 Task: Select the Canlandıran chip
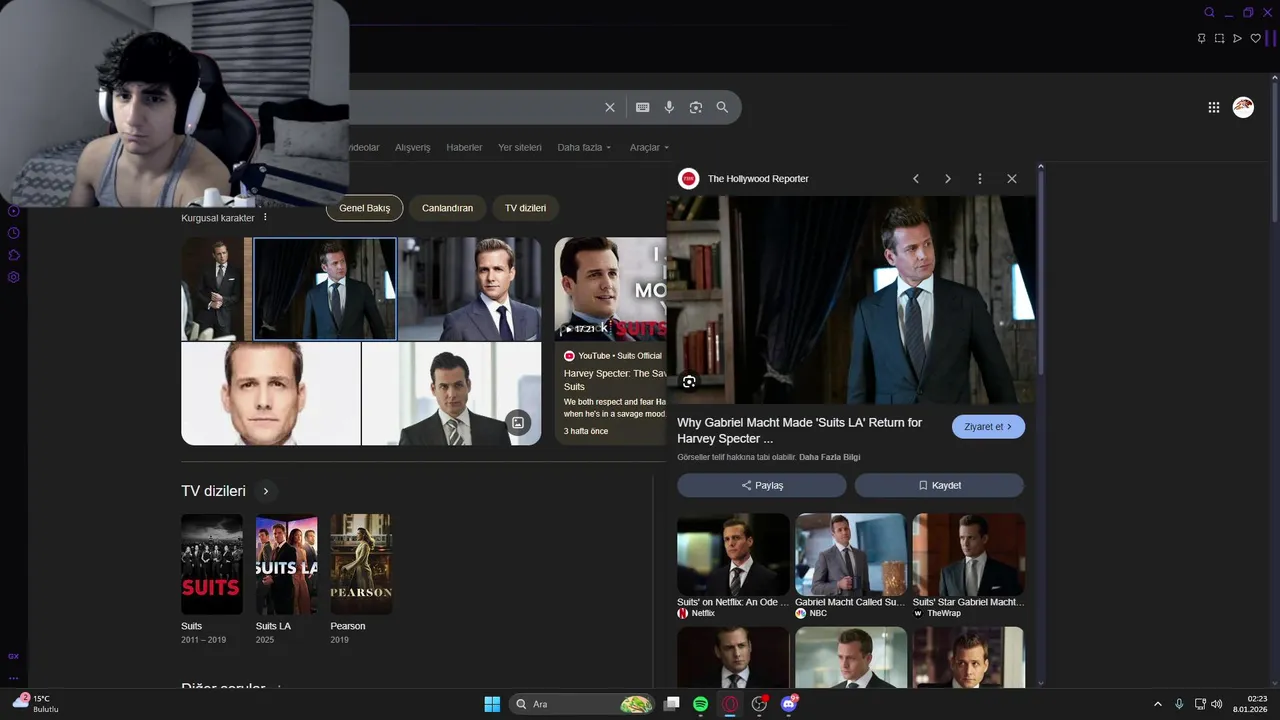point(447,208)
